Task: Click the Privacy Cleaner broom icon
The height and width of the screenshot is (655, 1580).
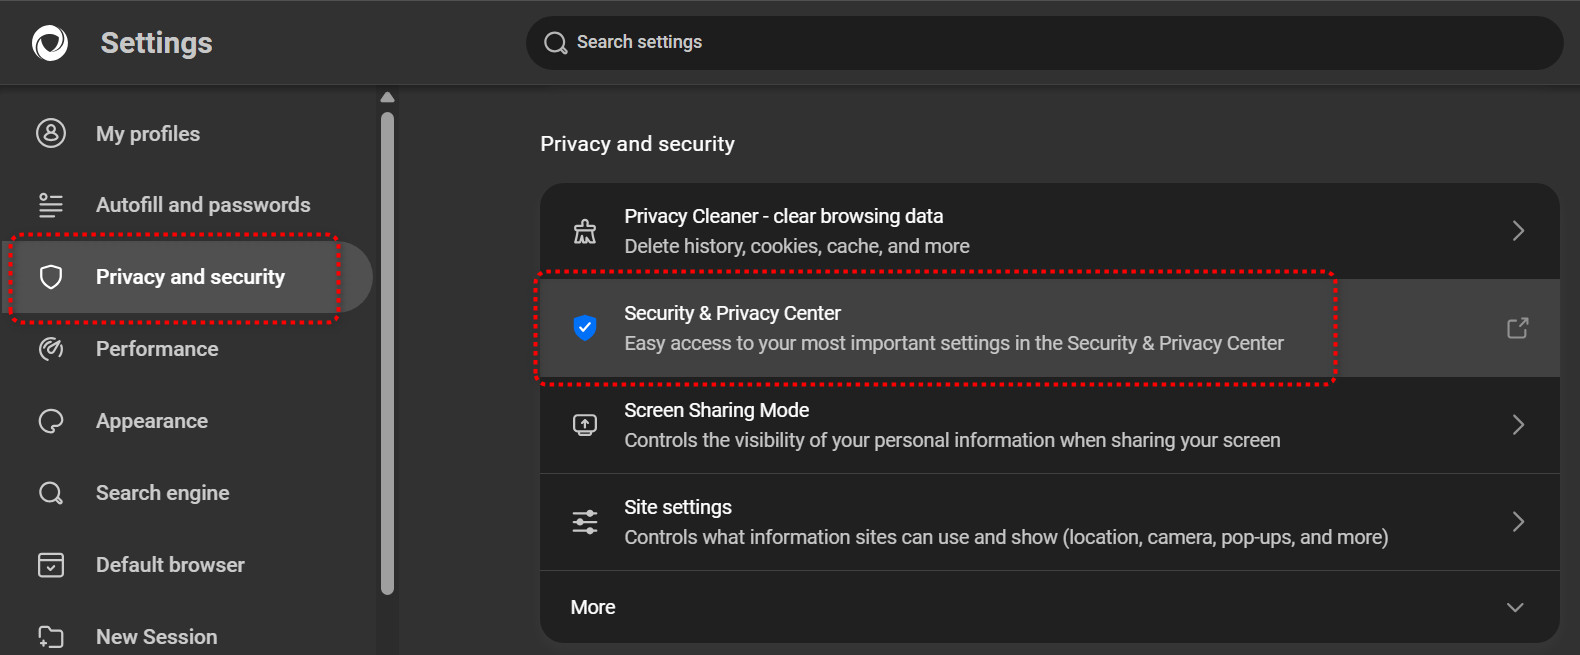Action: click(585, 231)
